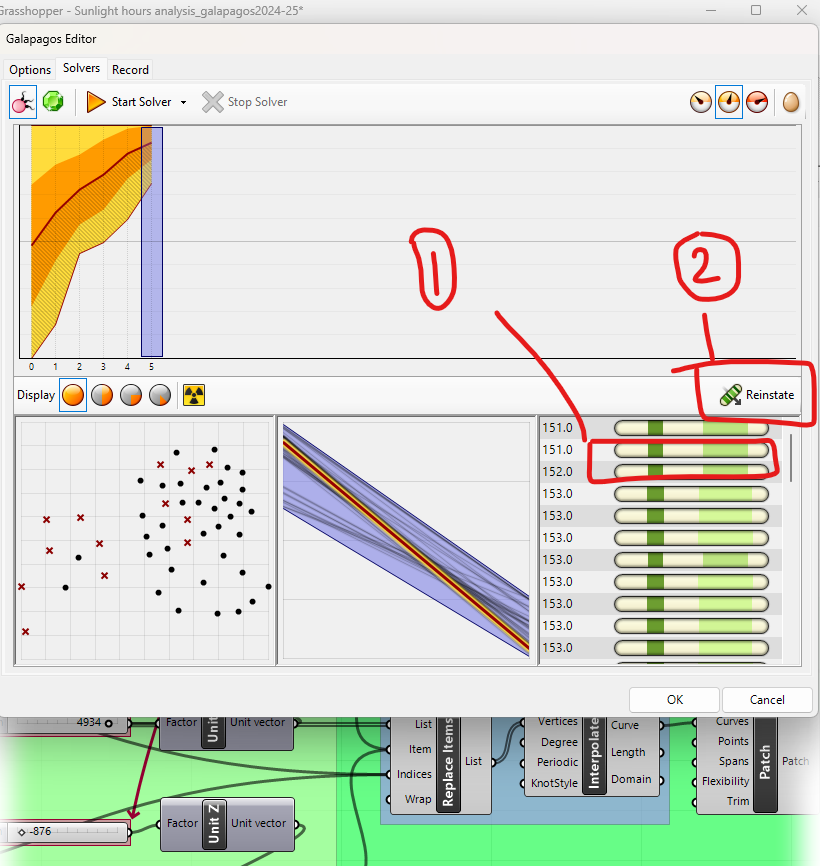Switch to the Options tab
820x866 pixels.
point(30,69)
